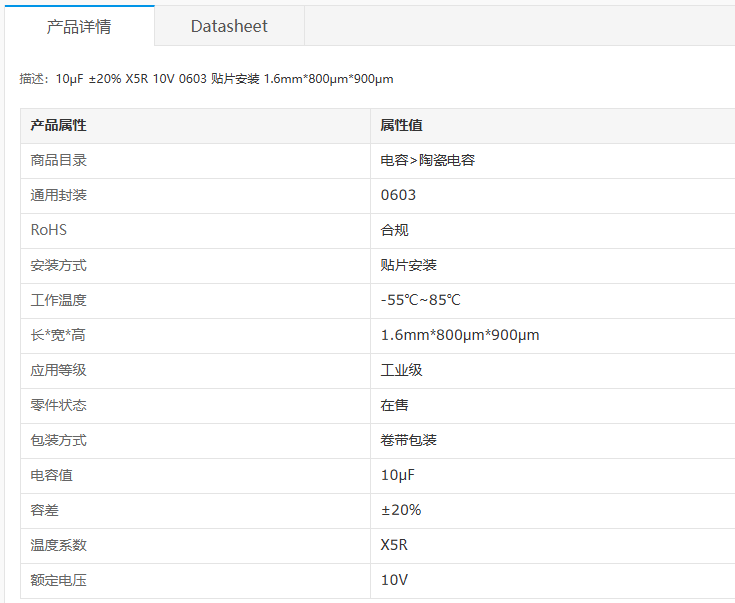Click the 合规 RoHS value

[394, 230]
